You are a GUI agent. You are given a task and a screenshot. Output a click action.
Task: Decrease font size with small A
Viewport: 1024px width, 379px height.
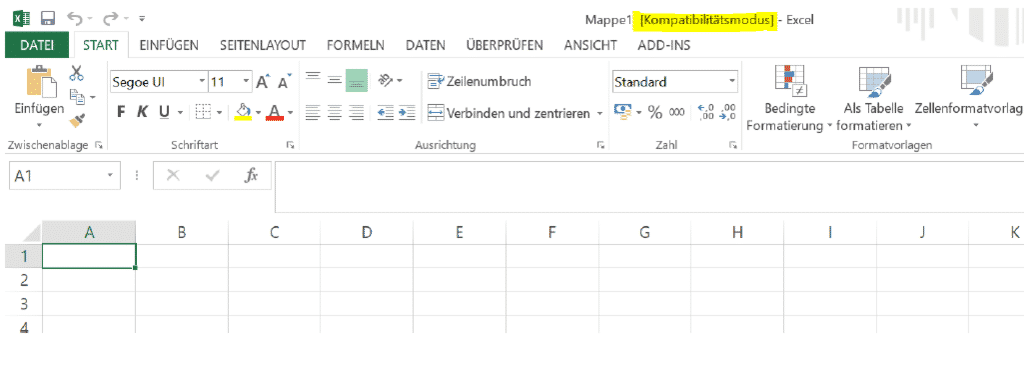[x=285, y=82]
